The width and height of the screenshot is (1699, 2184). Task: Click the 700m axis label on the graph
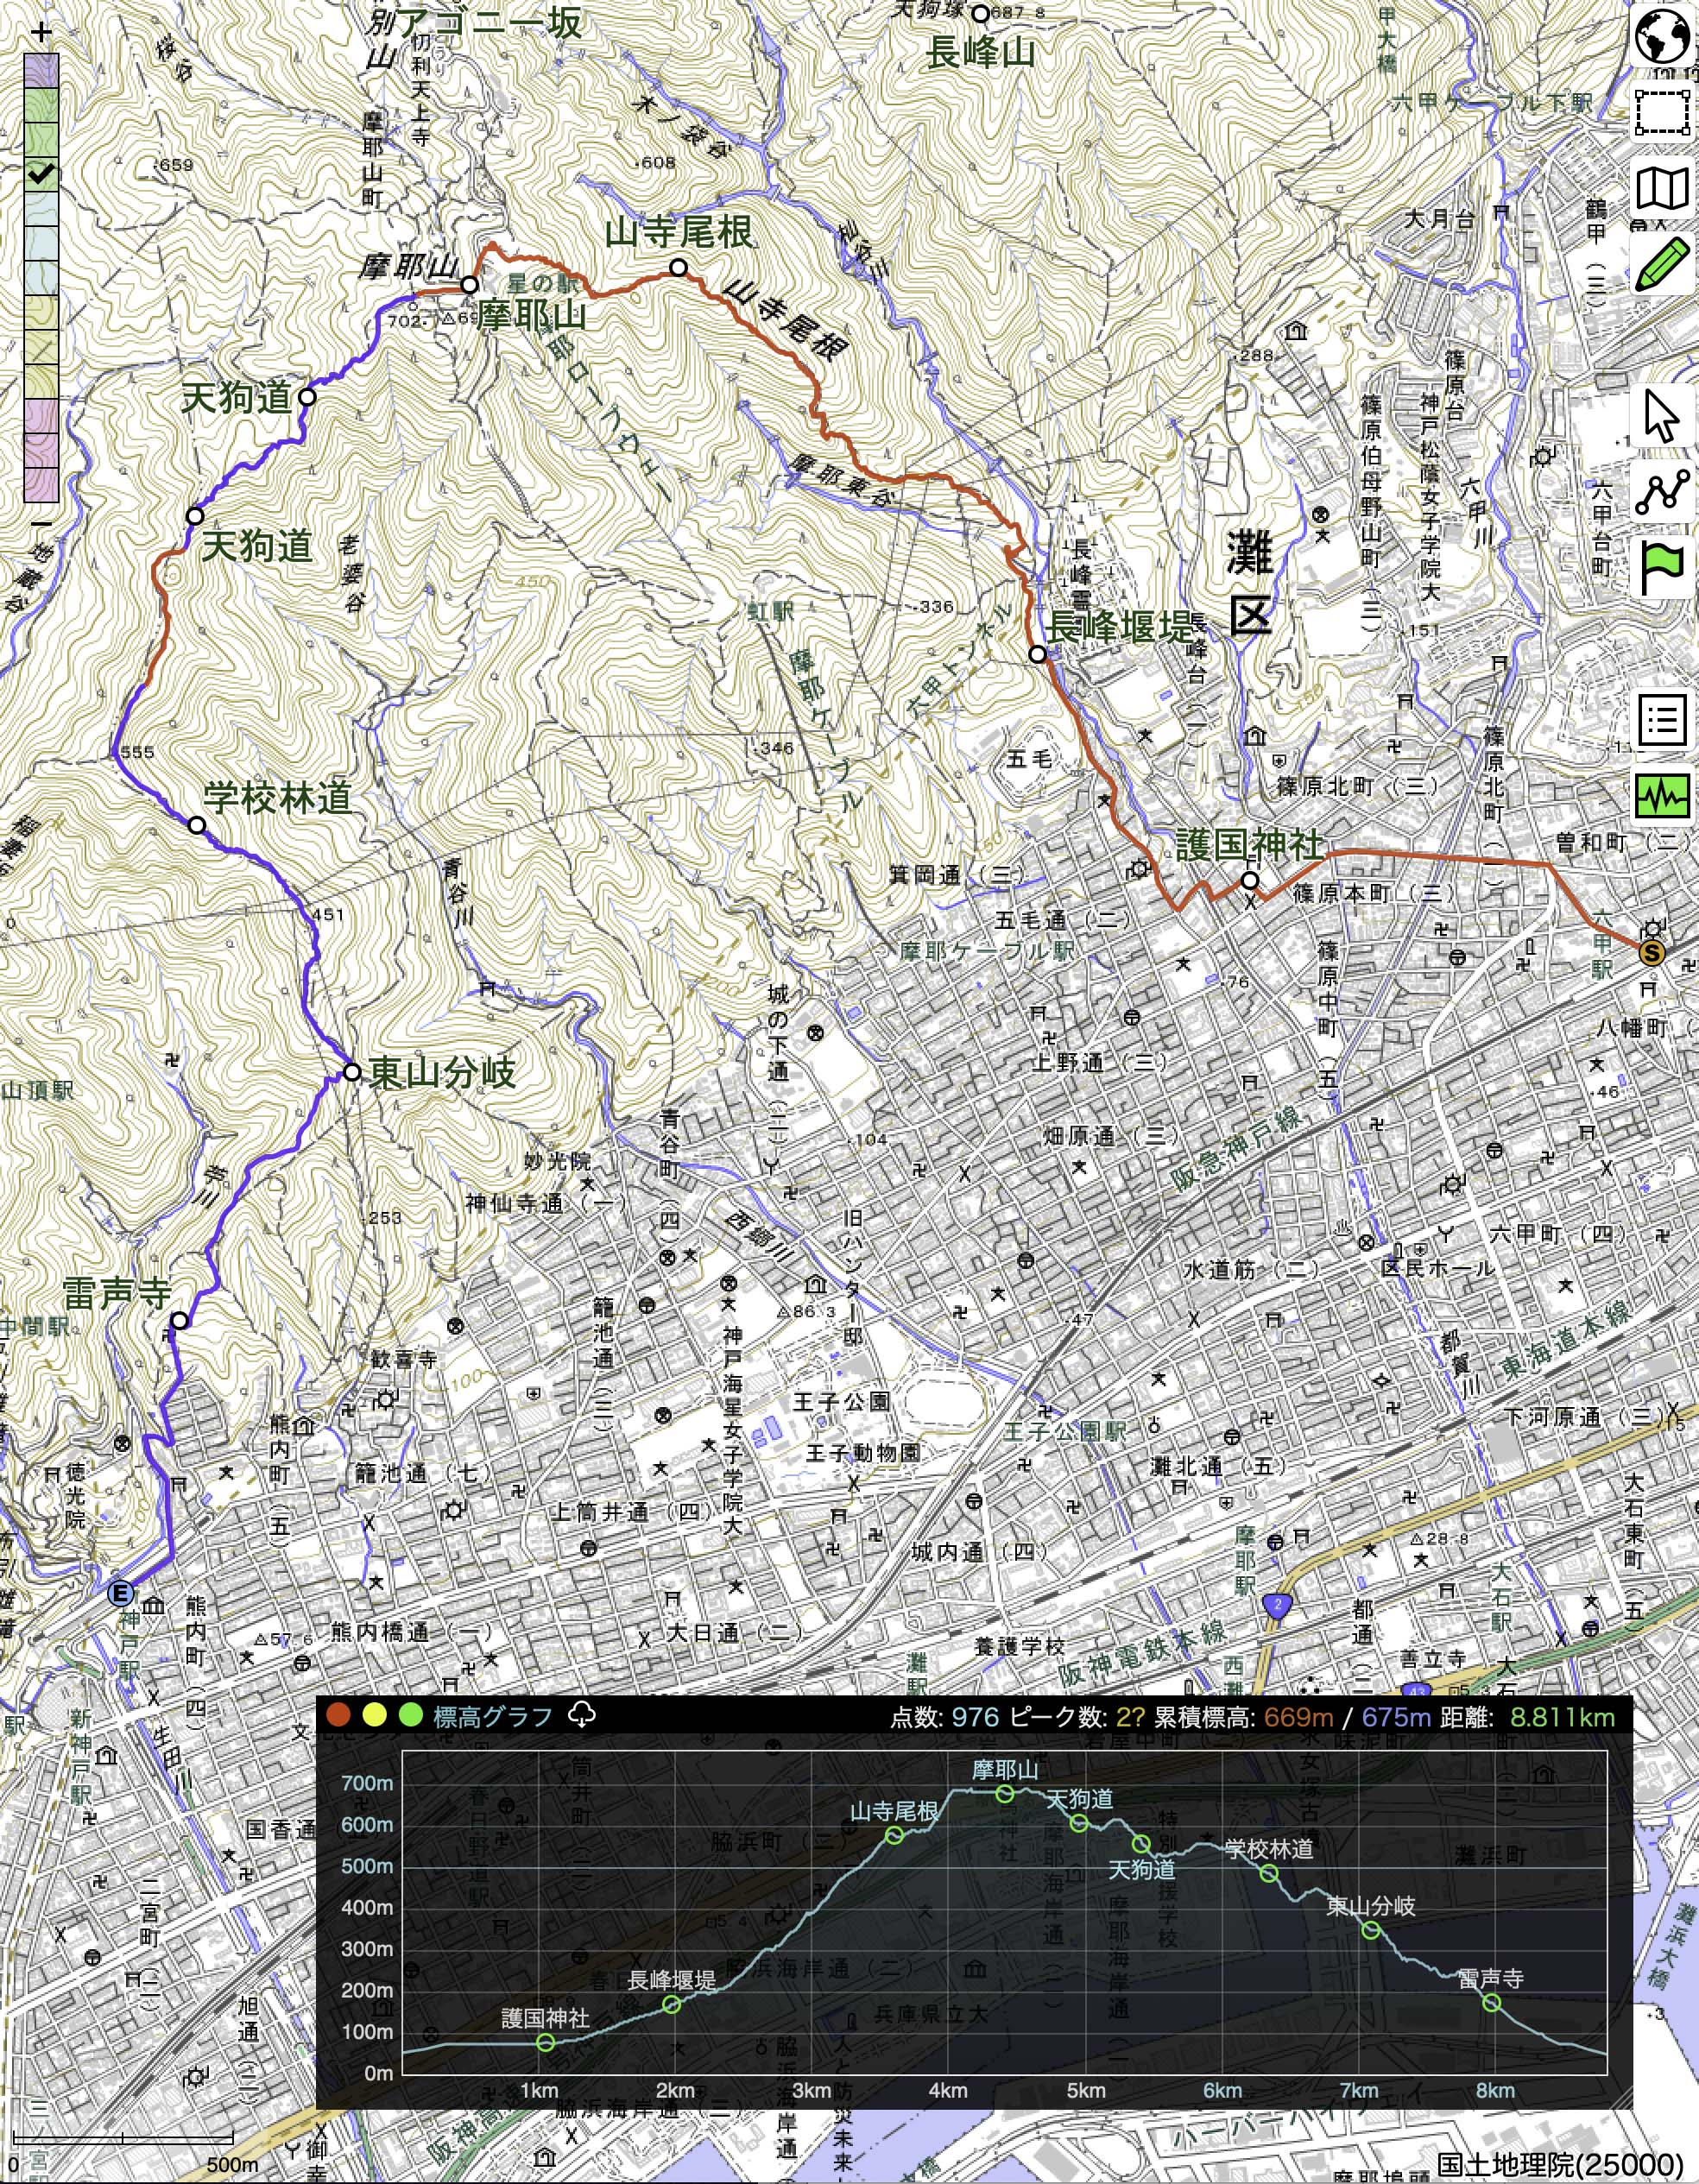point(367,1784)
